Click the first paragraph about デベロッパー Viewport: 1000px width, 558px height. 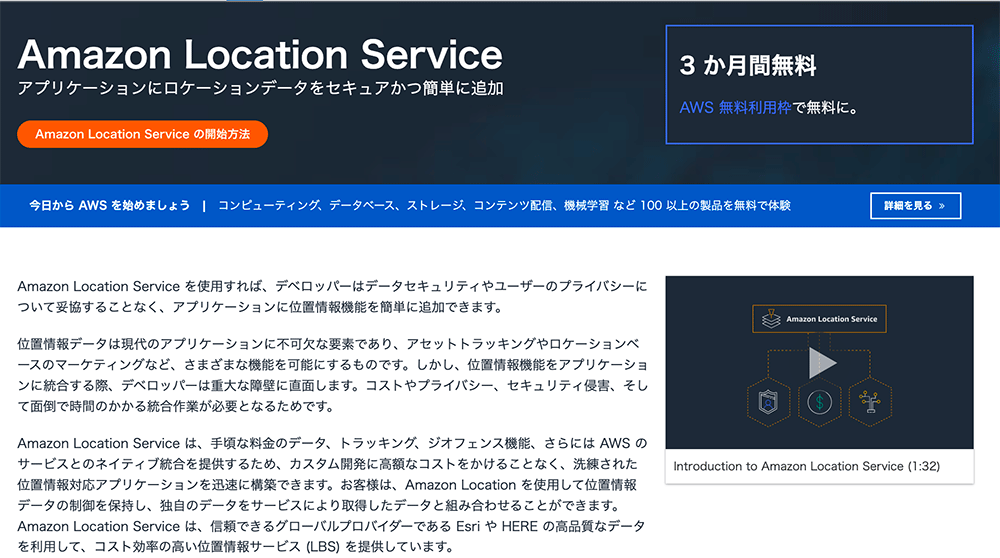(332, 297)
